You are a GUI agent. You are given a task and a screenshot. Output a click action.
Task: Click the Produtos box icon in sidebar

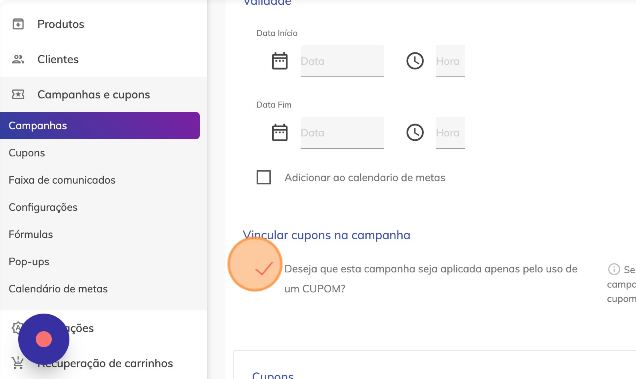(18, 24)
